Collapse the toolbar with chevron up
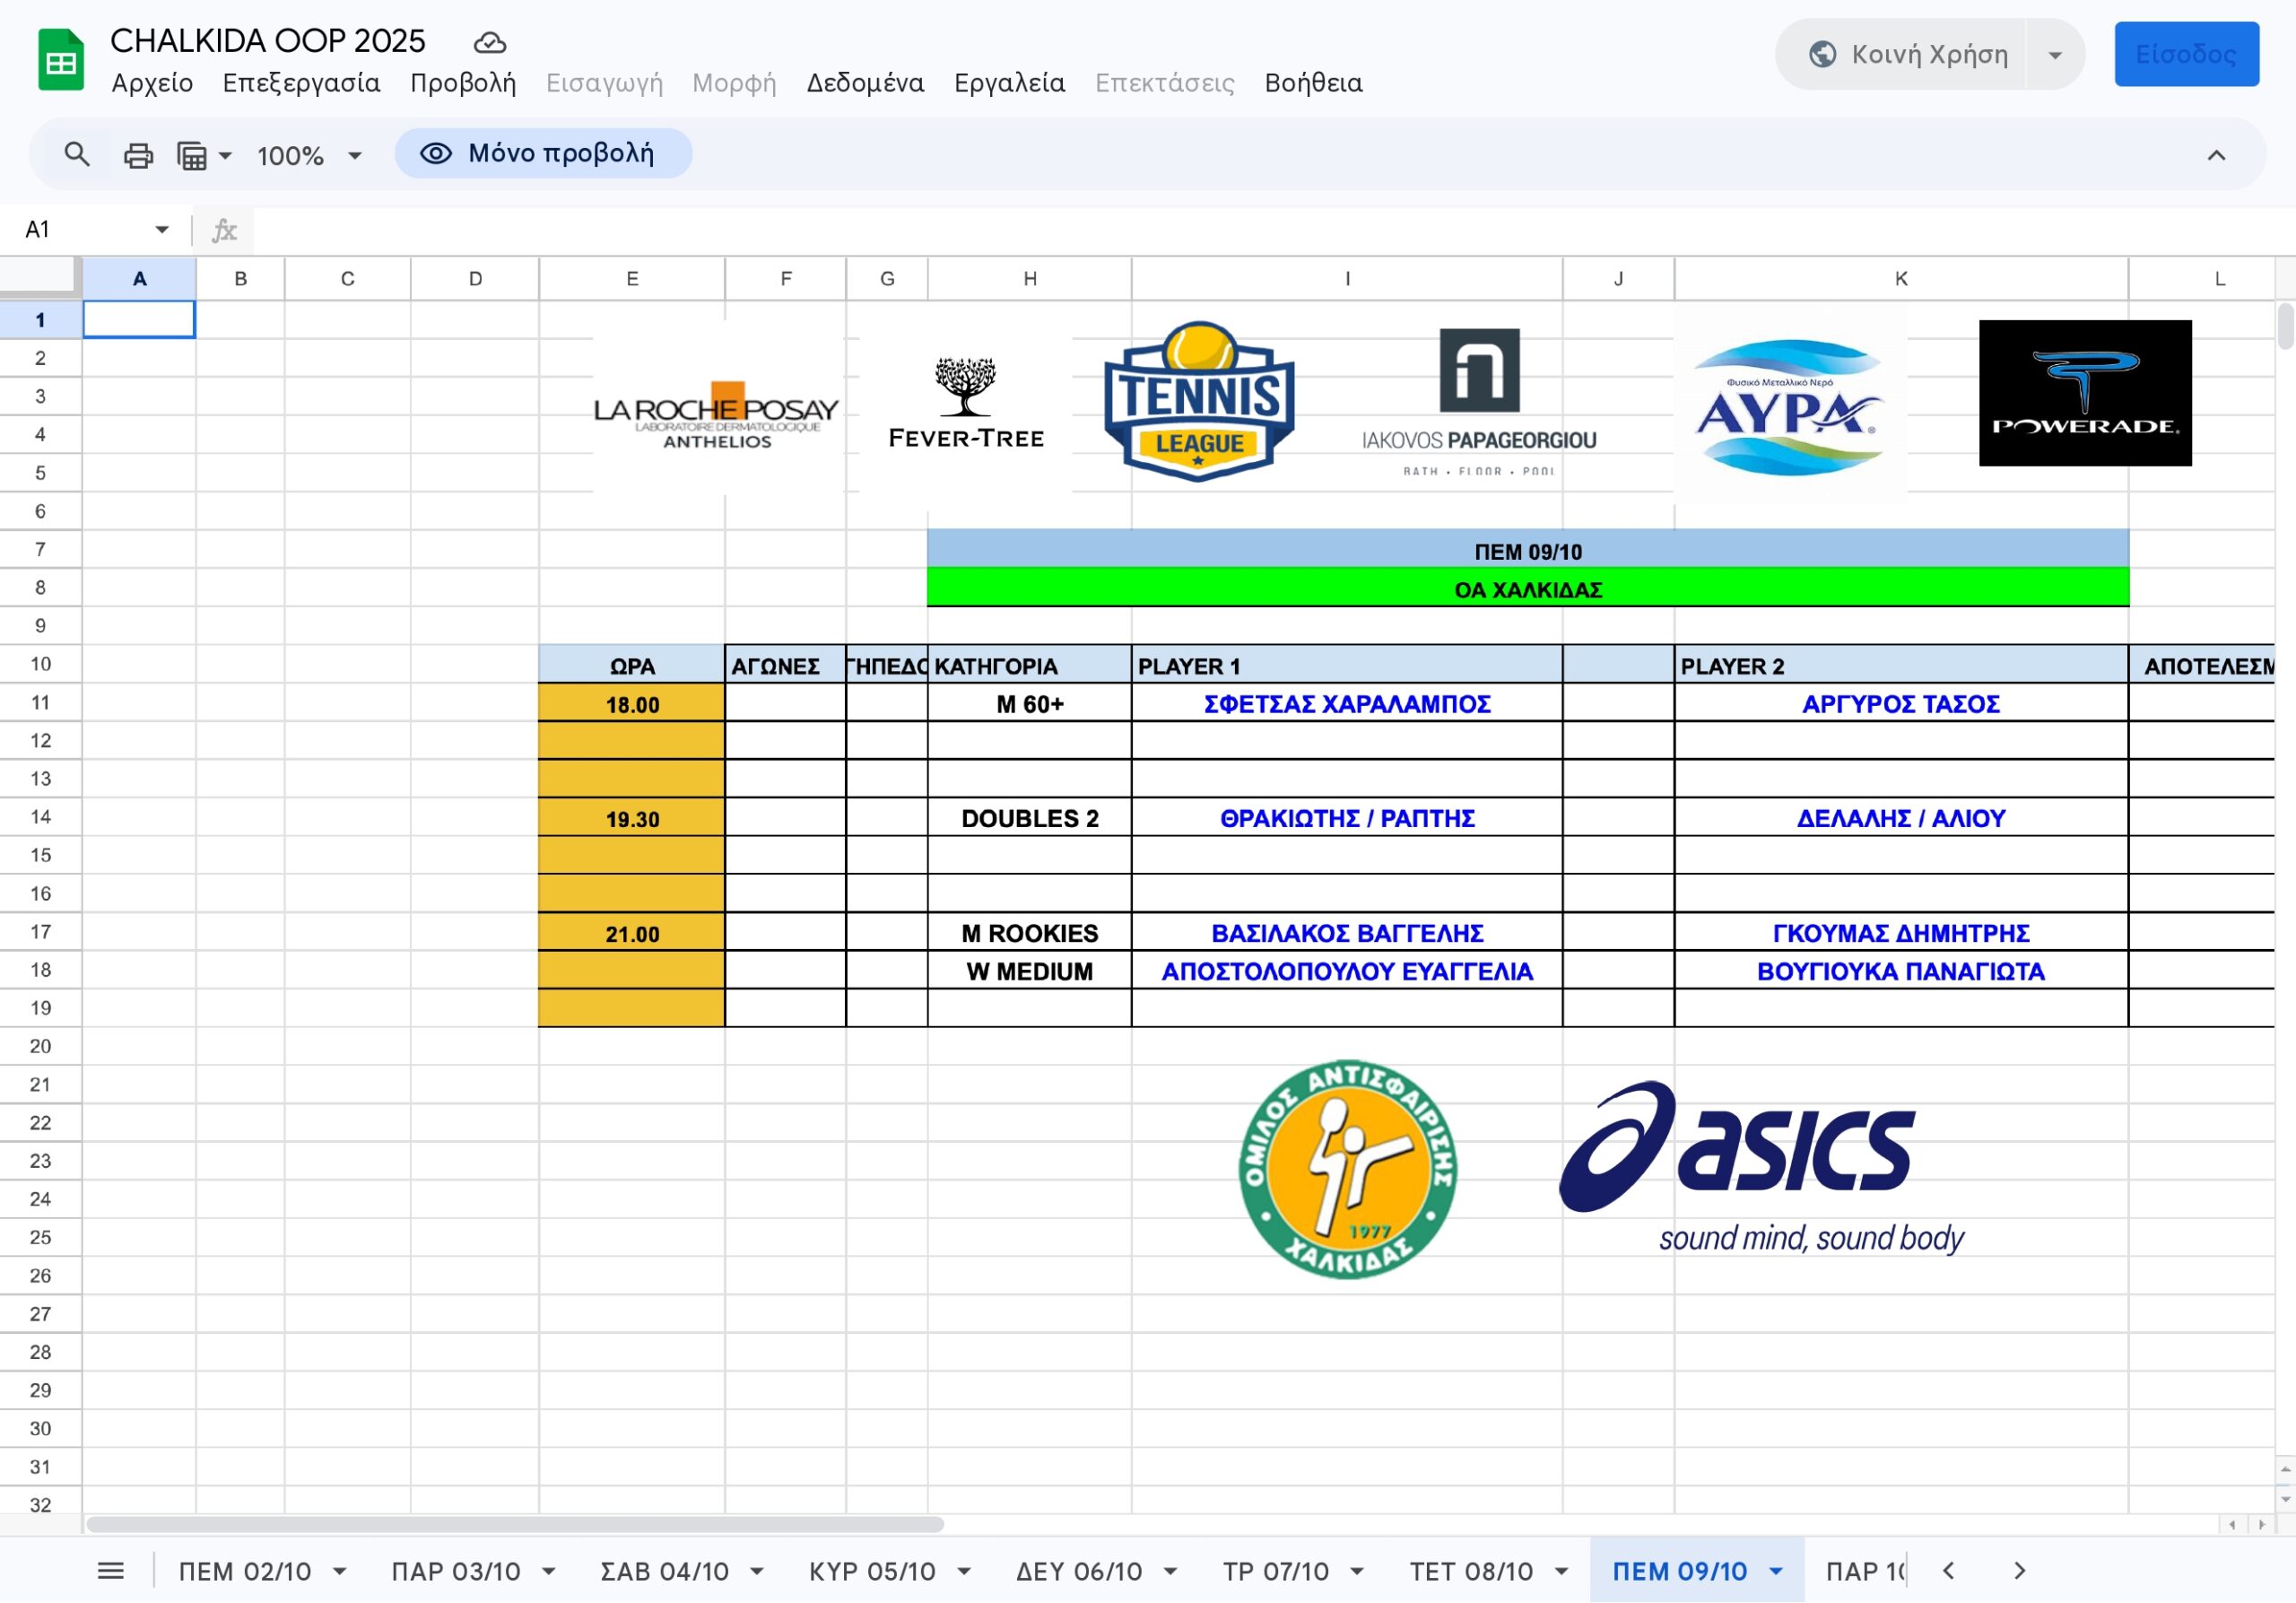2296x1603 pixels. (x=2216, y=155)
